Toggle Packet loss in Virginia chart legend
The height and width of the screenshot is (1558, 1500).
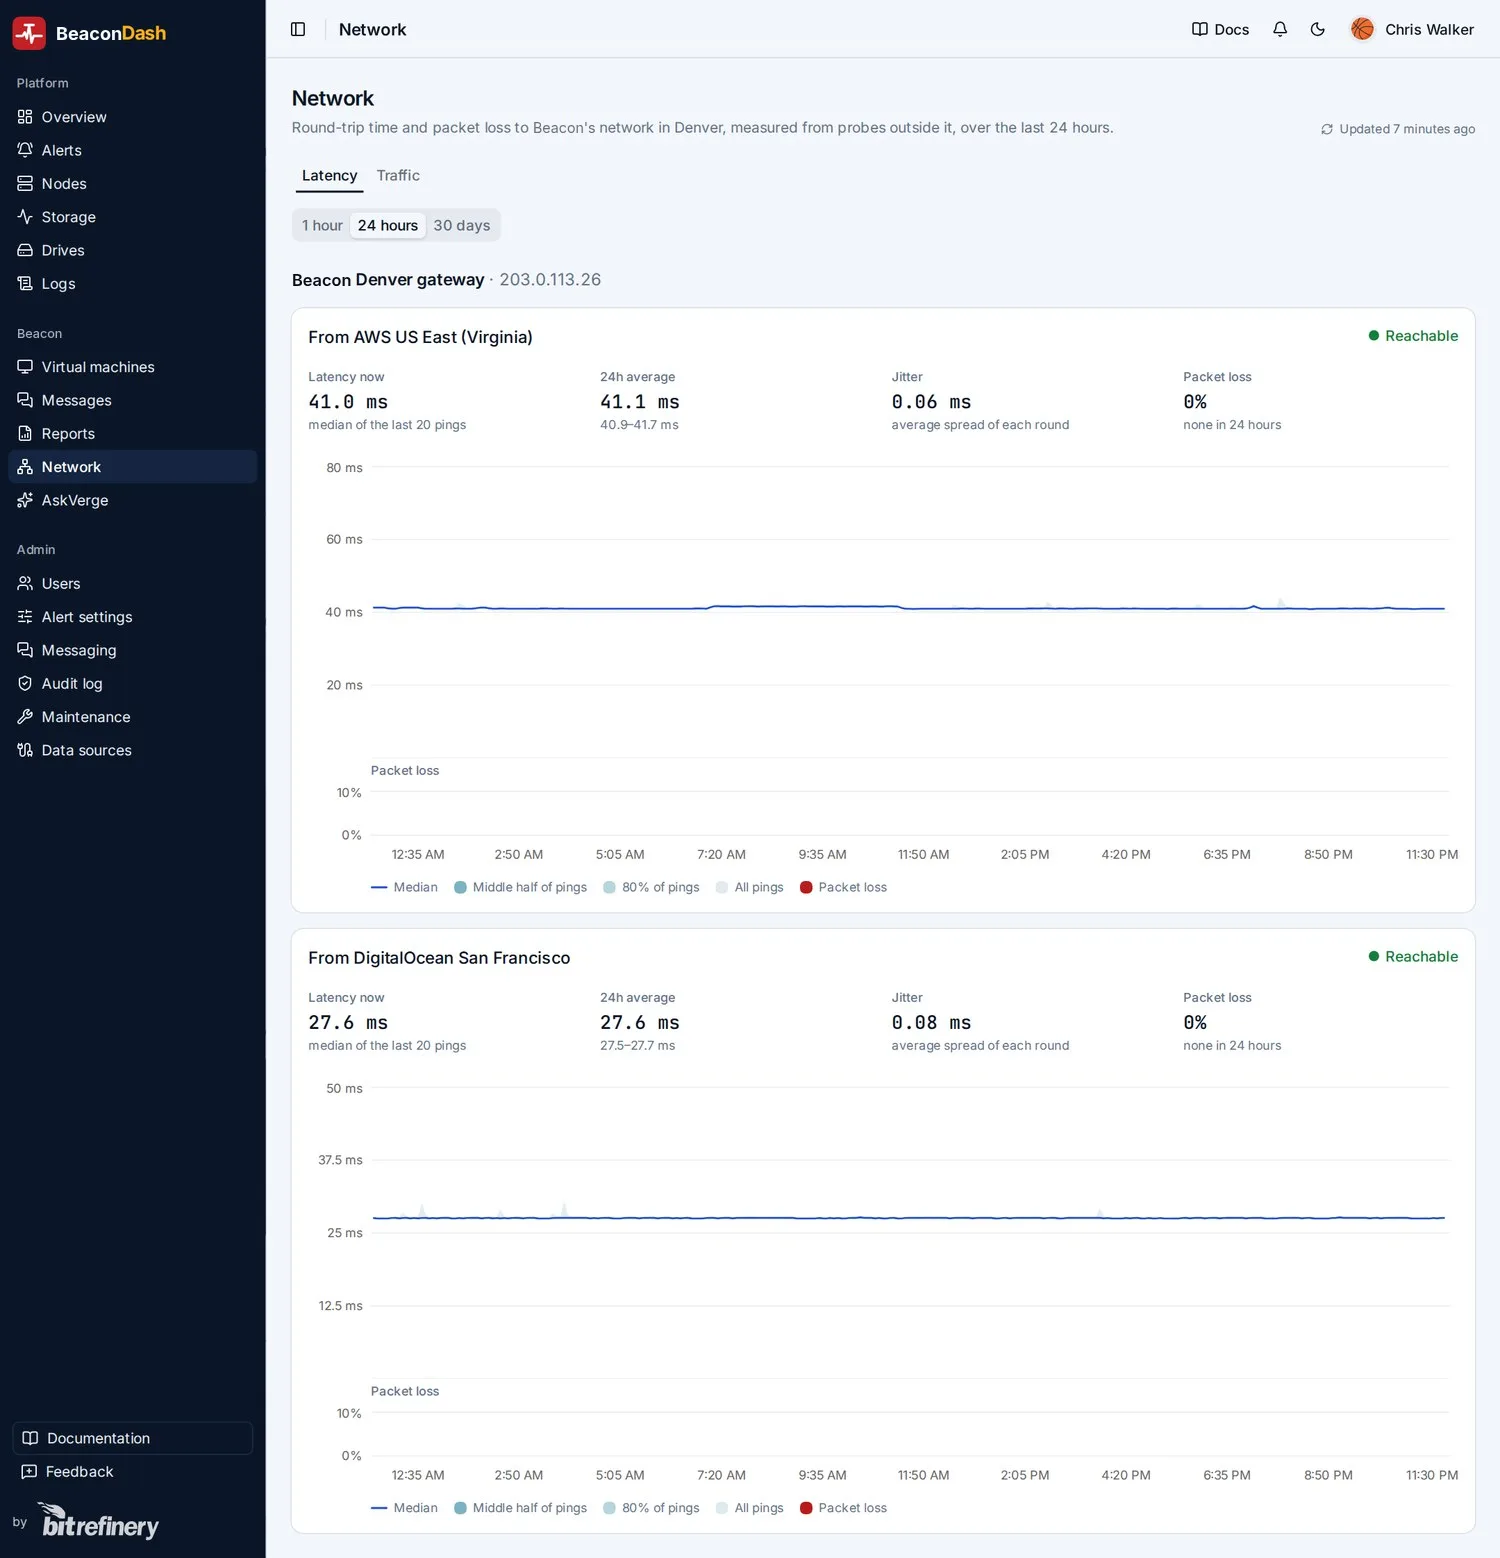843,887
